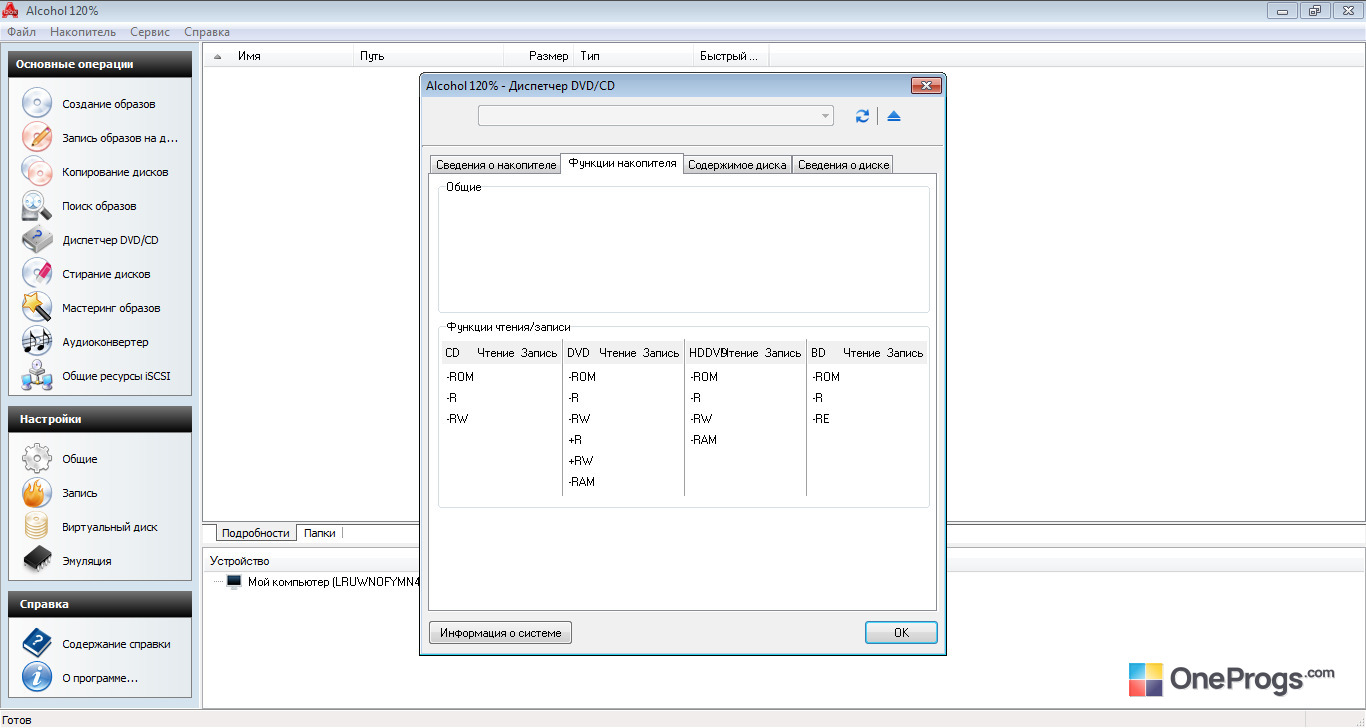Viewport: 1366px width, 728px height.
Task: Click the Диспетчер DVD/CD drive icon
Action: tap(37, 240)
